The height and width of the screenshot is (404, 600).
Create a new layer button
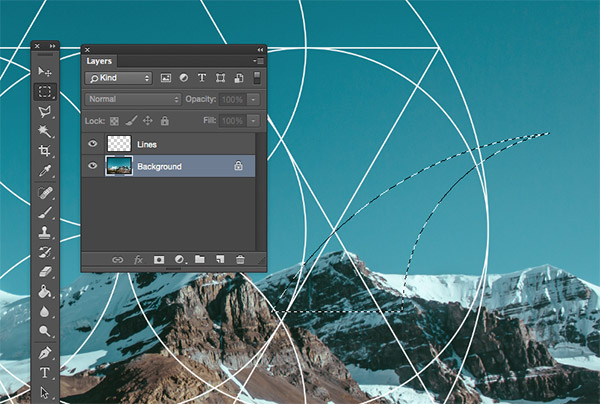(x=220, y=259)
